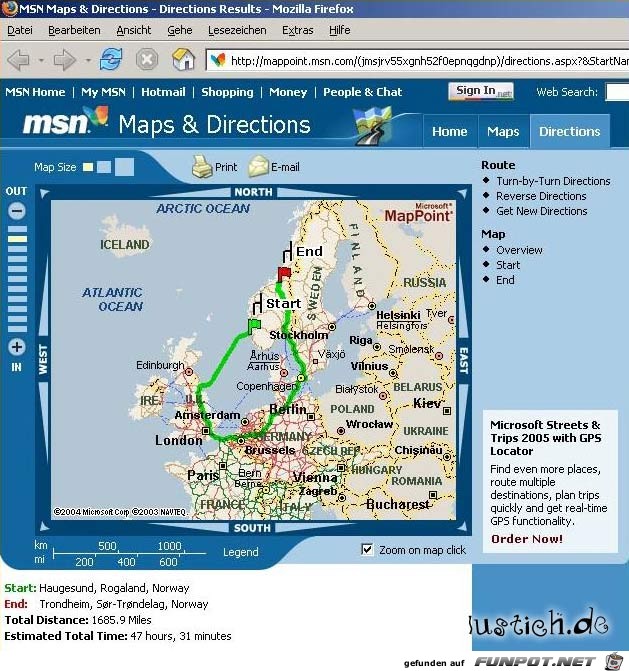Screen dimensions: 629x671
Task: Go to the browser Home page icon
Action: pos(184,59)
